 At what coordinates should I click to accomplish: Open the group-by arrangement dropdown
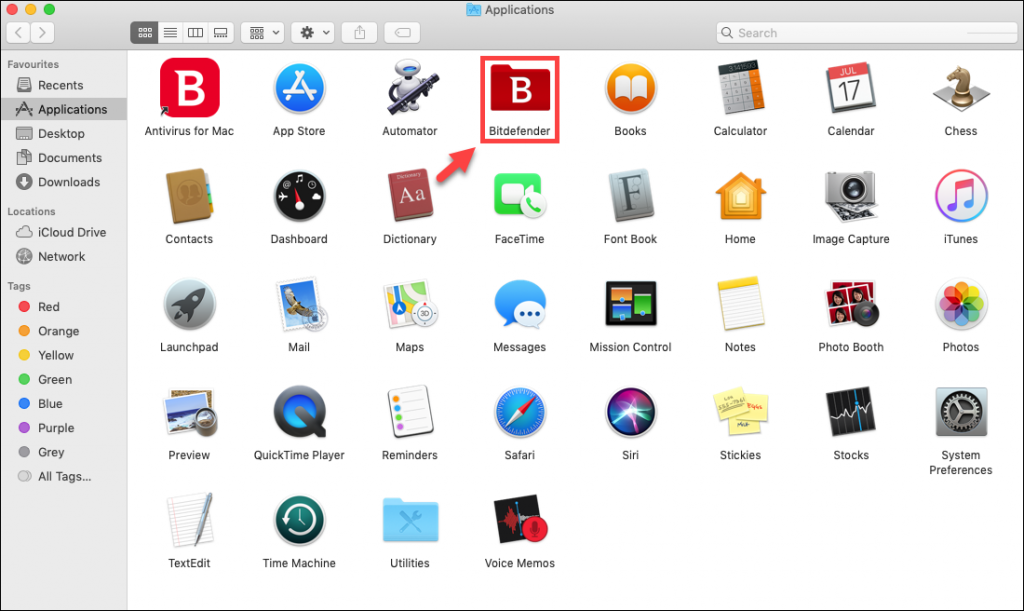pyautogui.click(x=264, y=33)
